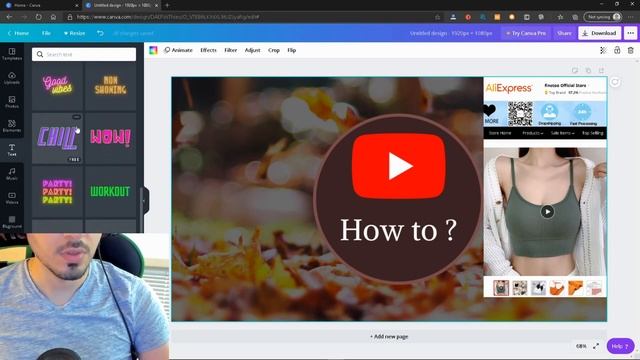Click the page notes icon above canvas
This screenshot has width=640, height=360.
(575, 71)
